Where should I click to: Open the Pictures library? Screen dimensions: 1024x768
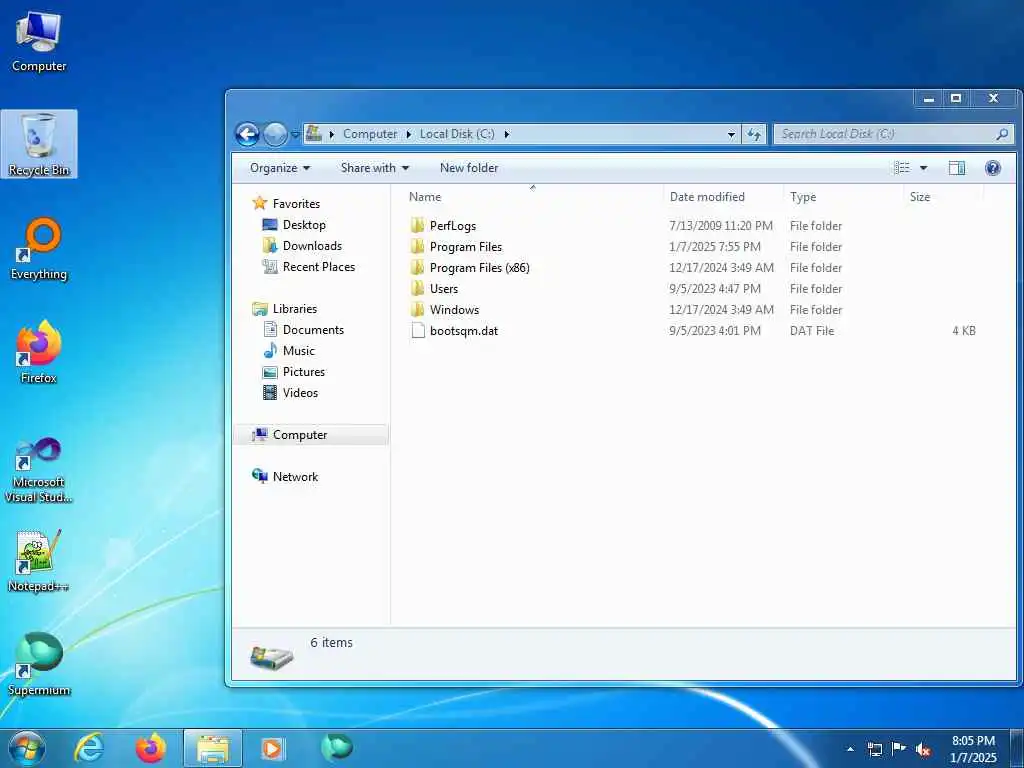point(294,372)
